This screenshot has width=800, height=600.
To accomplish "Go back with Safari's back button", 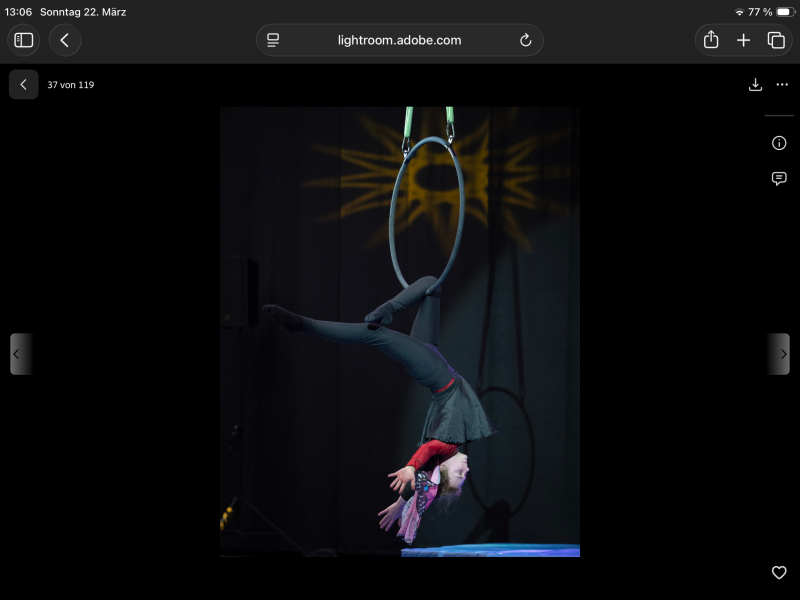I will [x=65, y=40].
